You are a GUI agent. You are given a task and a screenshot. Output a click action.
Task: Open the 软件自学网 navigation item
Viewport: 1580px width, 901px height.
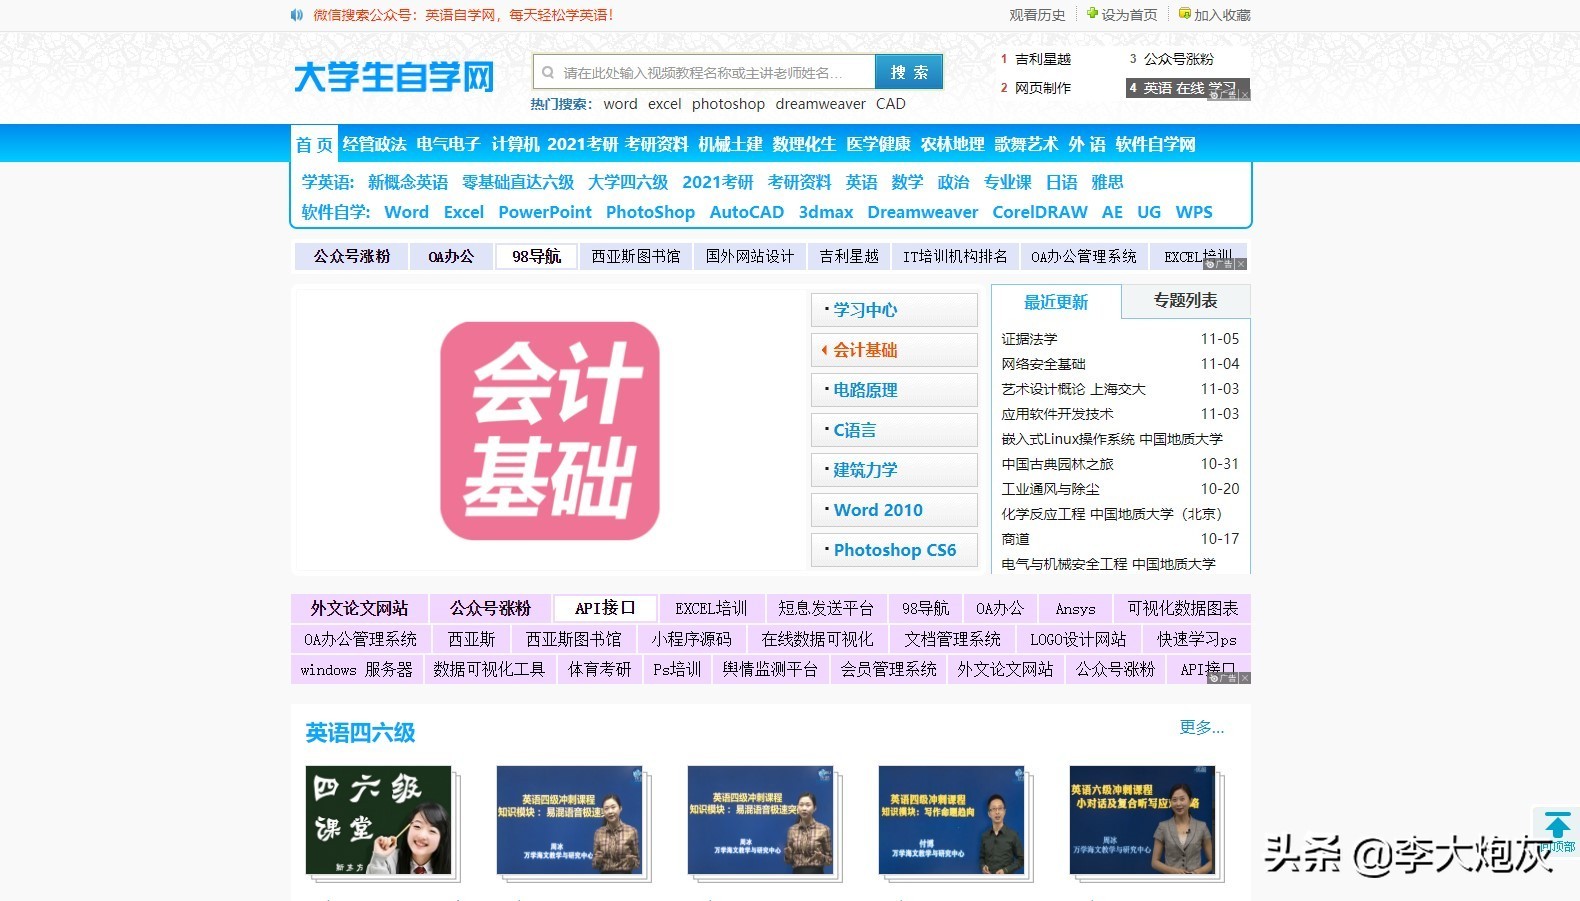coord(1156,144)
